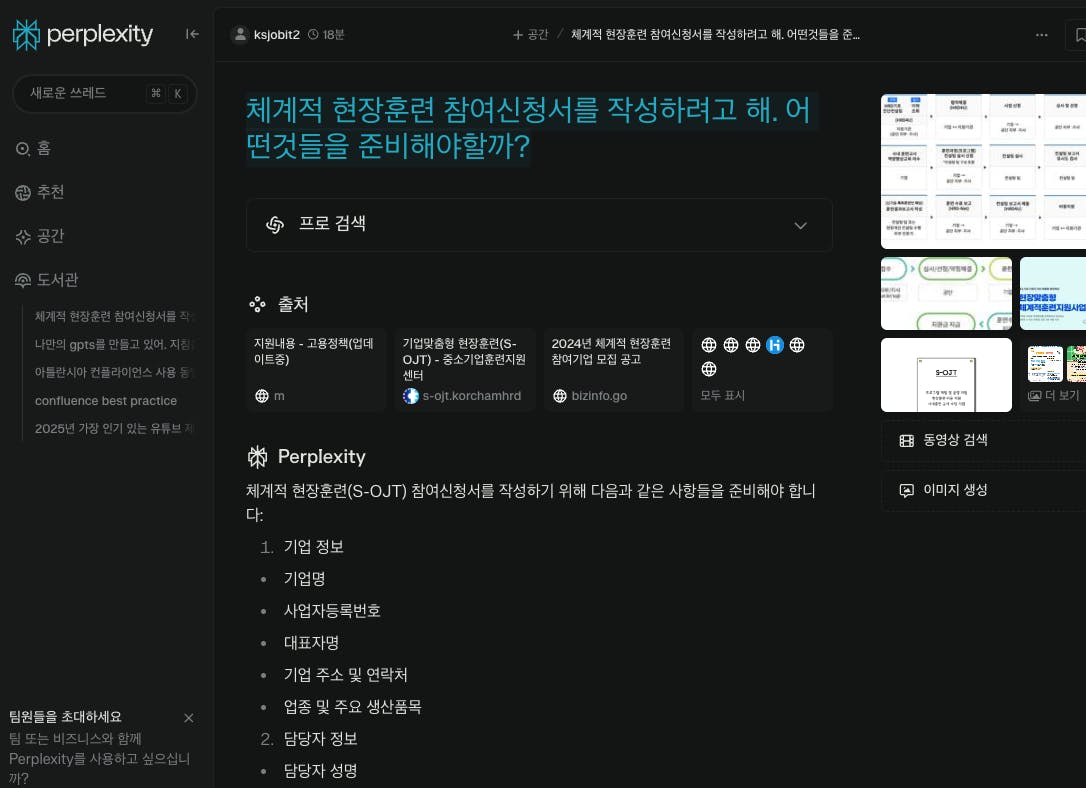Image resolution: width=1086 pixels, height=788 pixels.
Task: Open the large flowchart image thumbnail
Action: click(x=983, y=171)
